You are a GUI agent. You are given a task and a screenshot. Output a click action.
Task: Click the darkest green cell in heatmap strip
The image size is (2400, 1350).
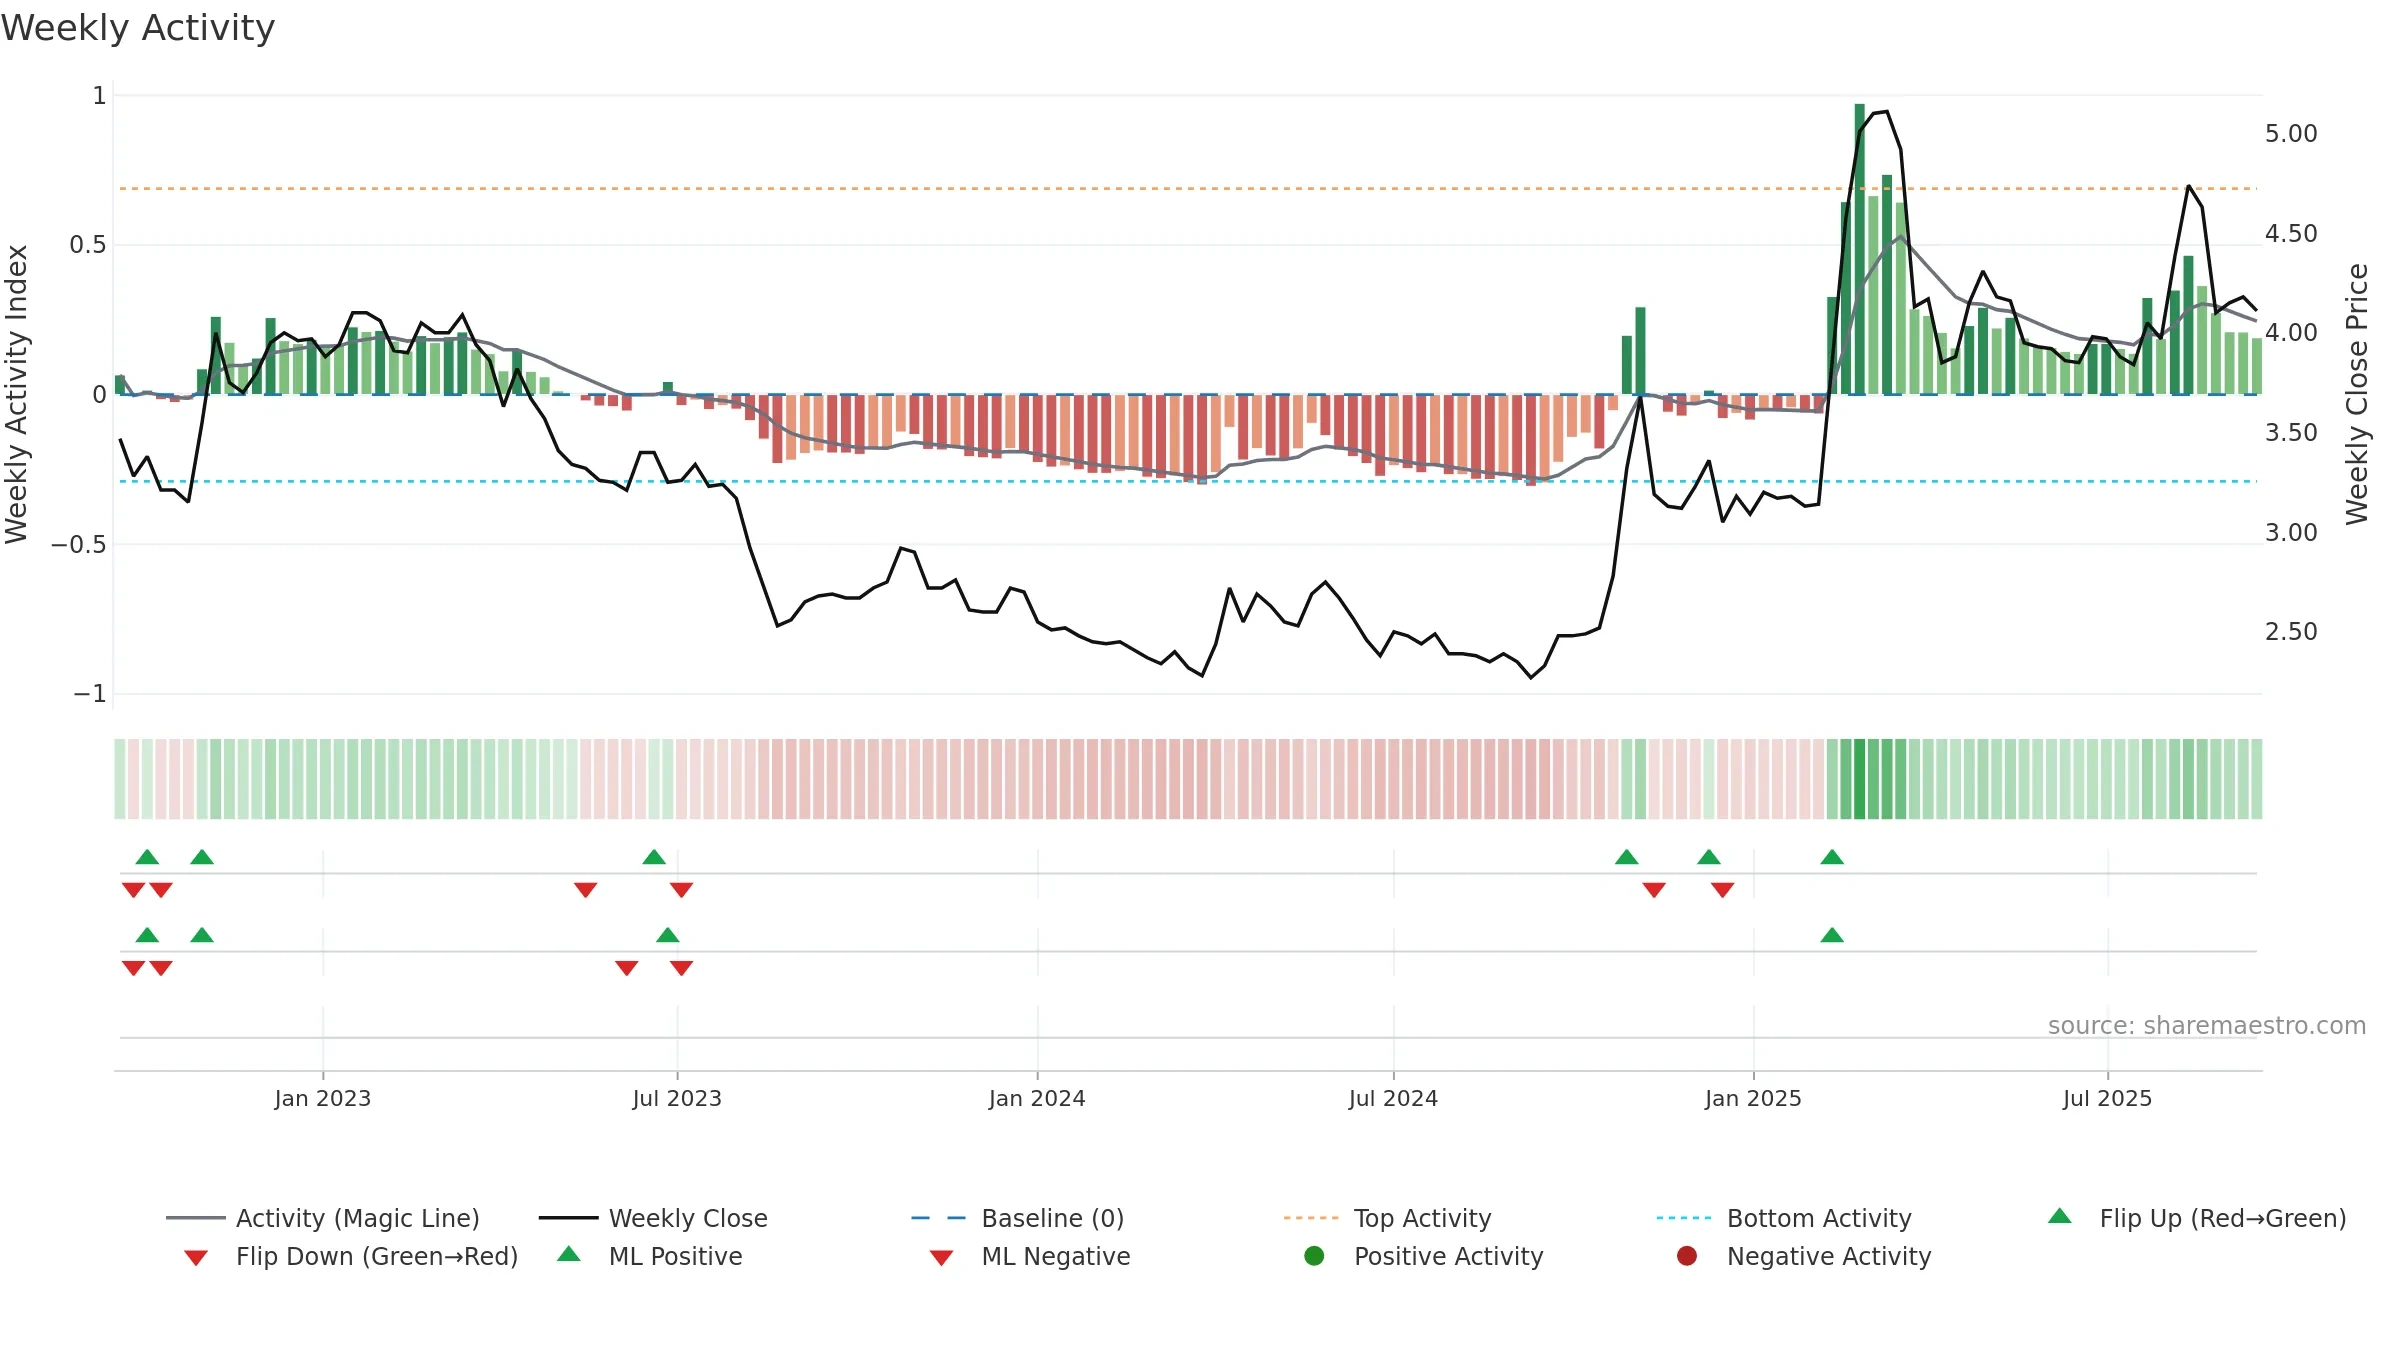(x=1860, y=779)
